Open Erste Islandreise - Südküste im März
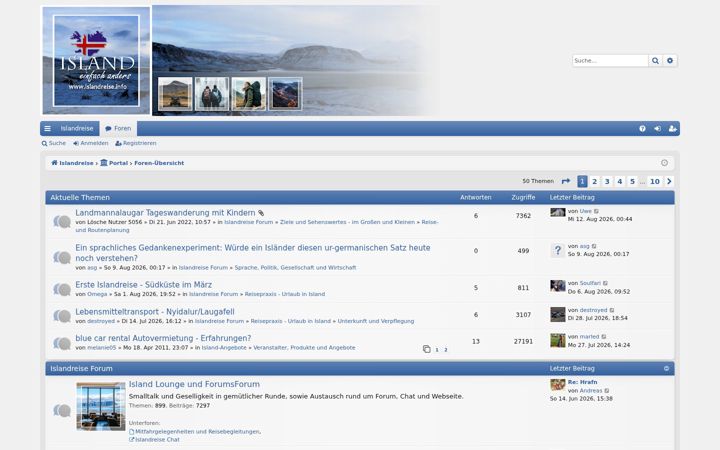 (144, 285)
